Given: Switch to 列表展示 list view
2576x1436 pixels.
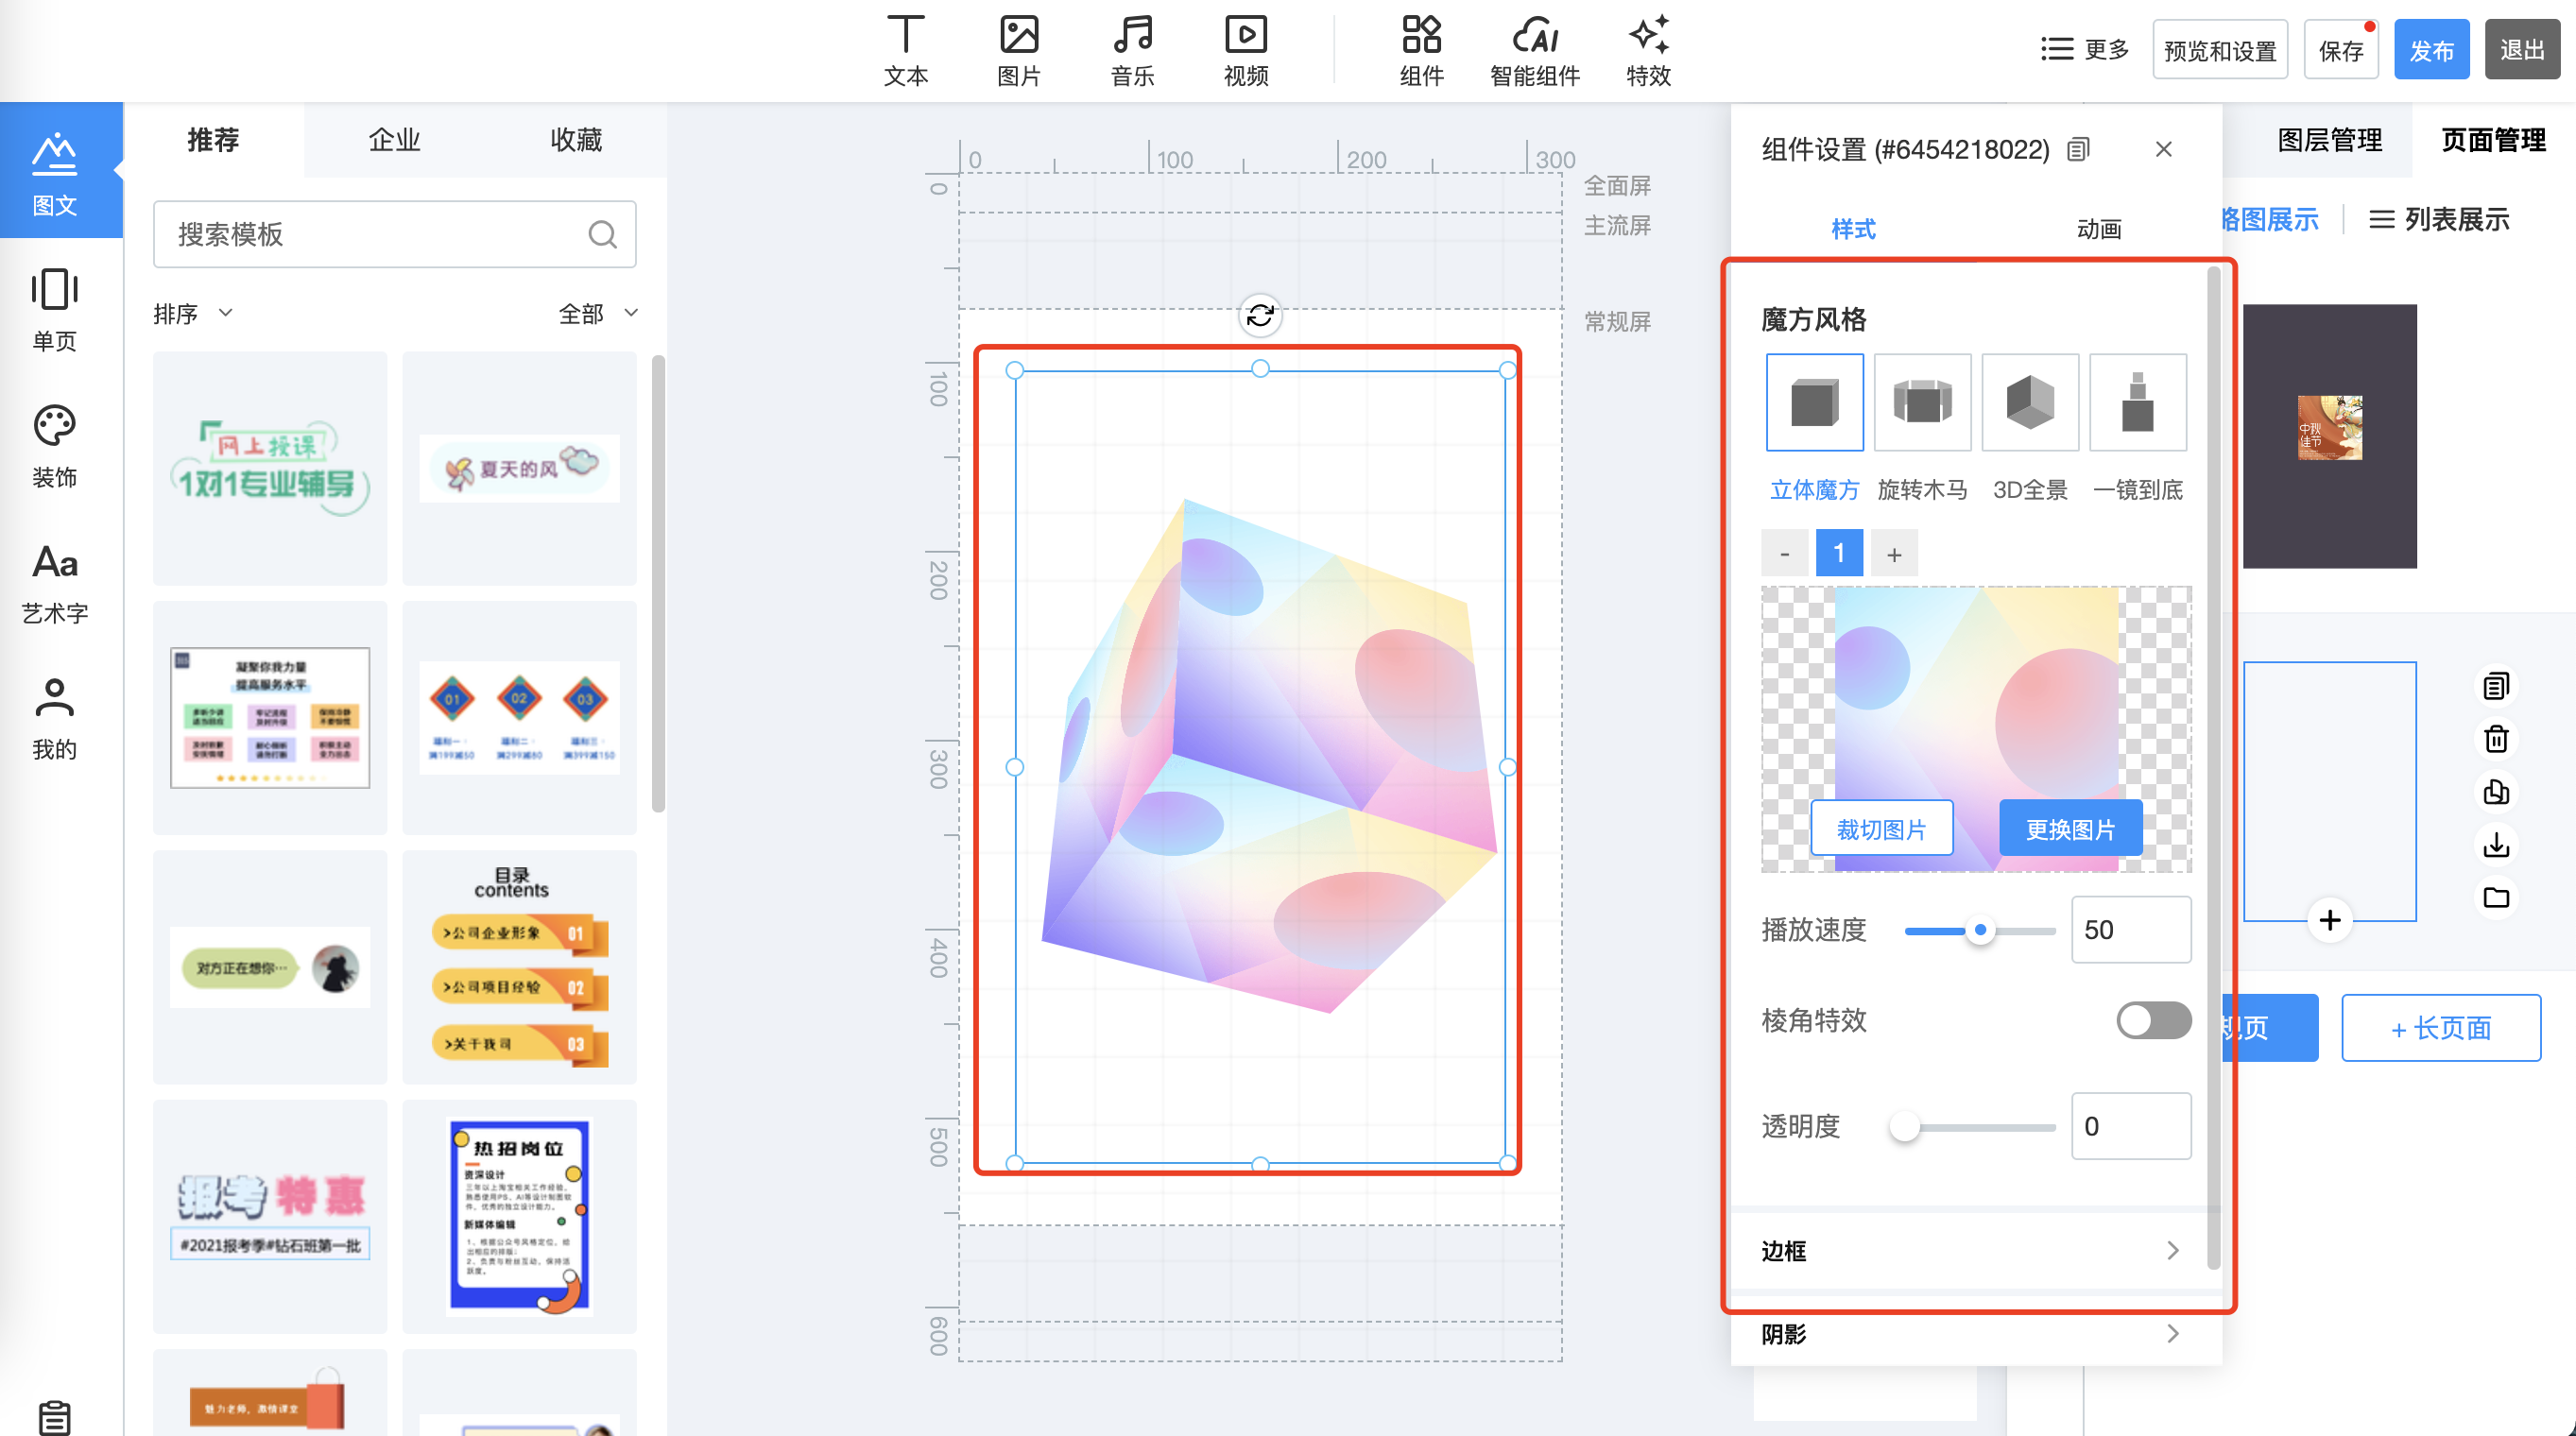Looking at the screenshot, I should click(x=2440, y=219).
